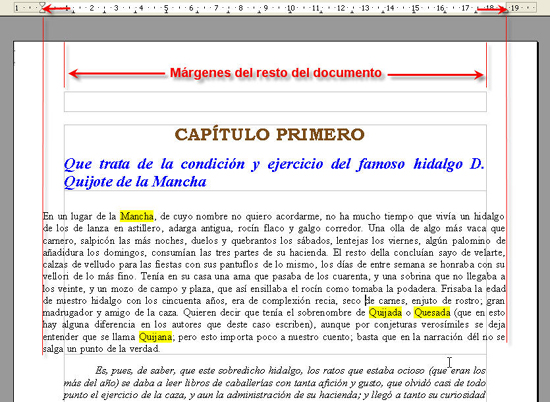Click the ruler at number 8

tap(241, 7)
